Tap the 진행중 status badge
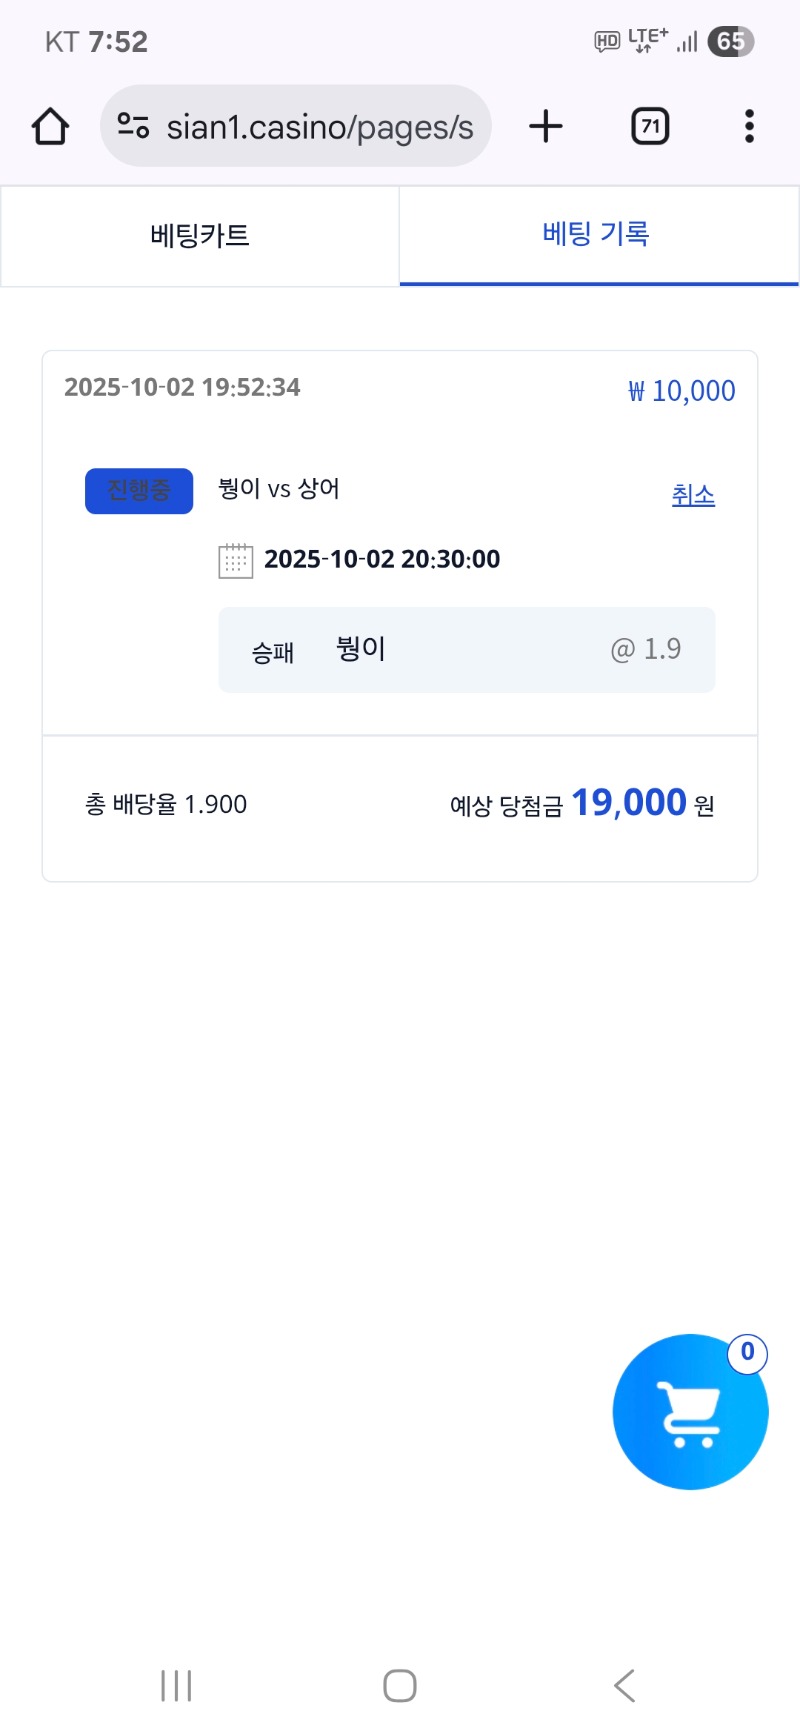This screenshot has height=1734, width=800. coord(139,491)
